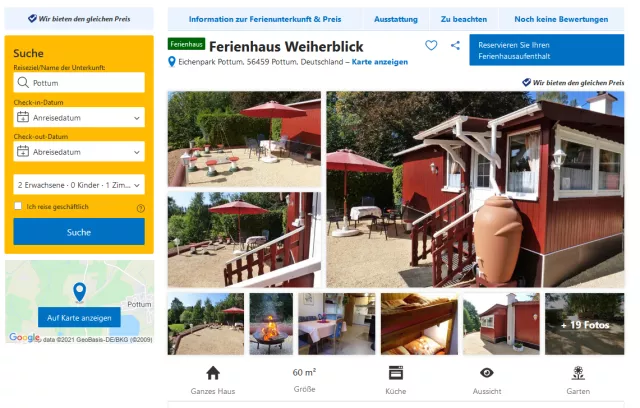640x408 pixels.
Task: Follow the Karte anzeigen link
Action: point(380,62)
